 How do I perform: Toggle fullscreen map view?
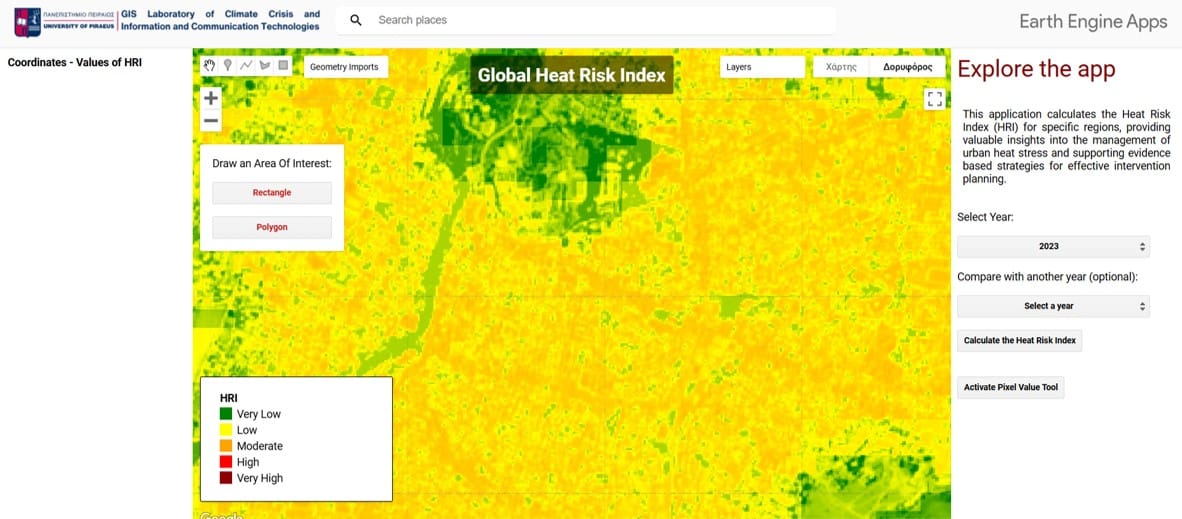(934, 98)
